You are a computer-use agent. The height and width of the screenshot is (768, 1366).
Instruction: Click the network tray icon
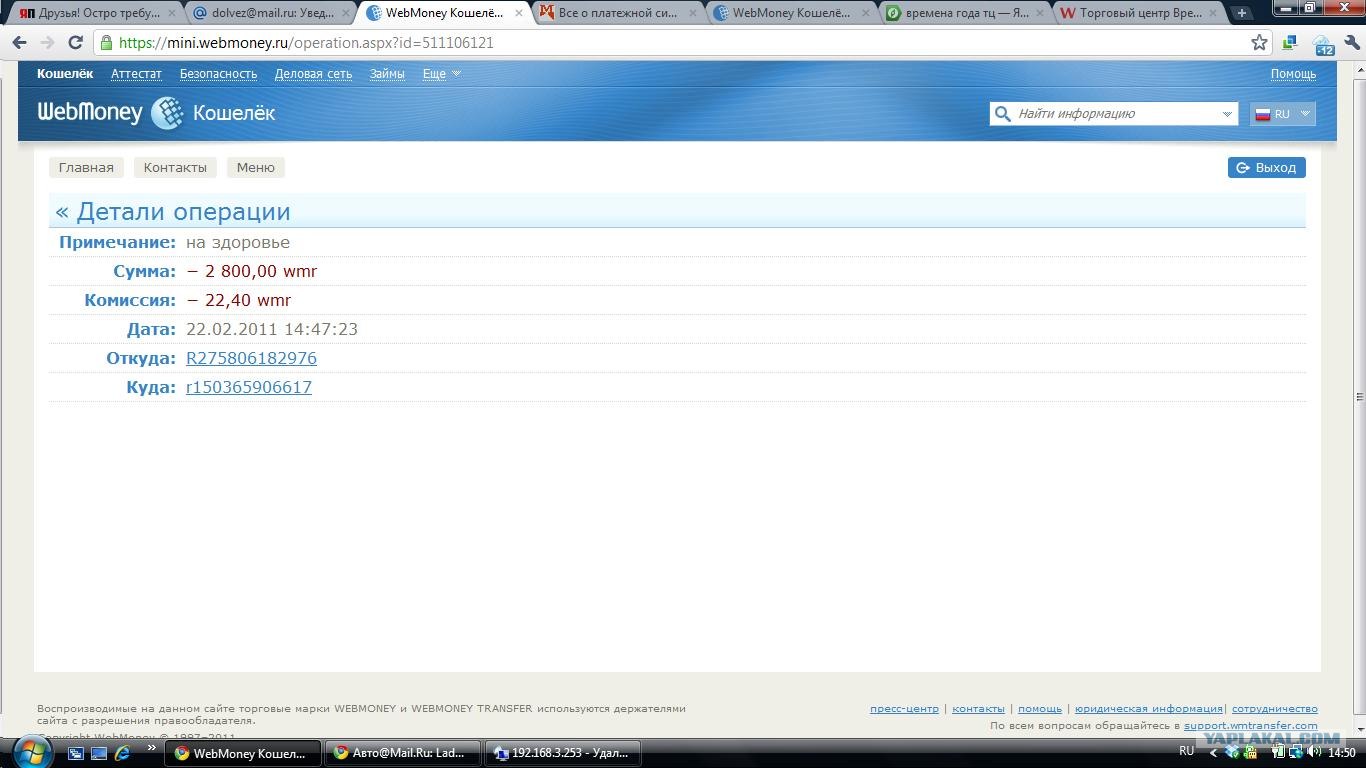tap(1297, 752)
